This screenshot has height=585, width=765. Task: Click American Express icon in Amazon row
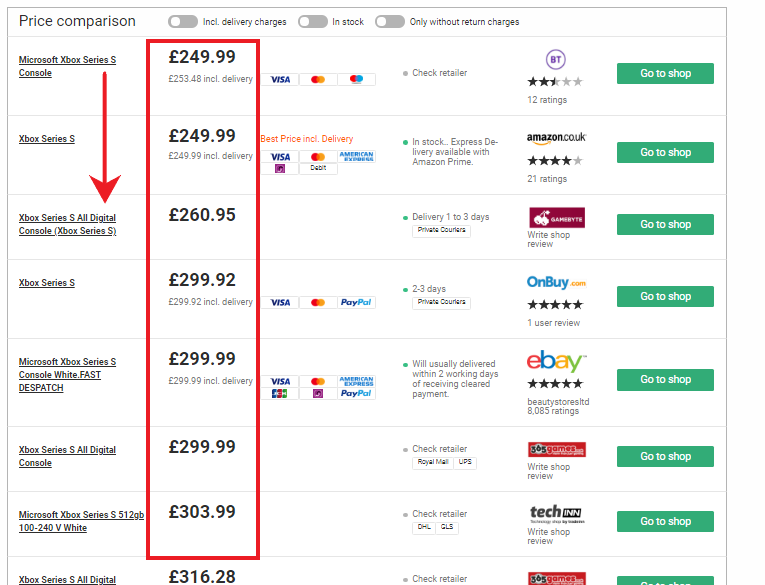[x=356, y=156]
